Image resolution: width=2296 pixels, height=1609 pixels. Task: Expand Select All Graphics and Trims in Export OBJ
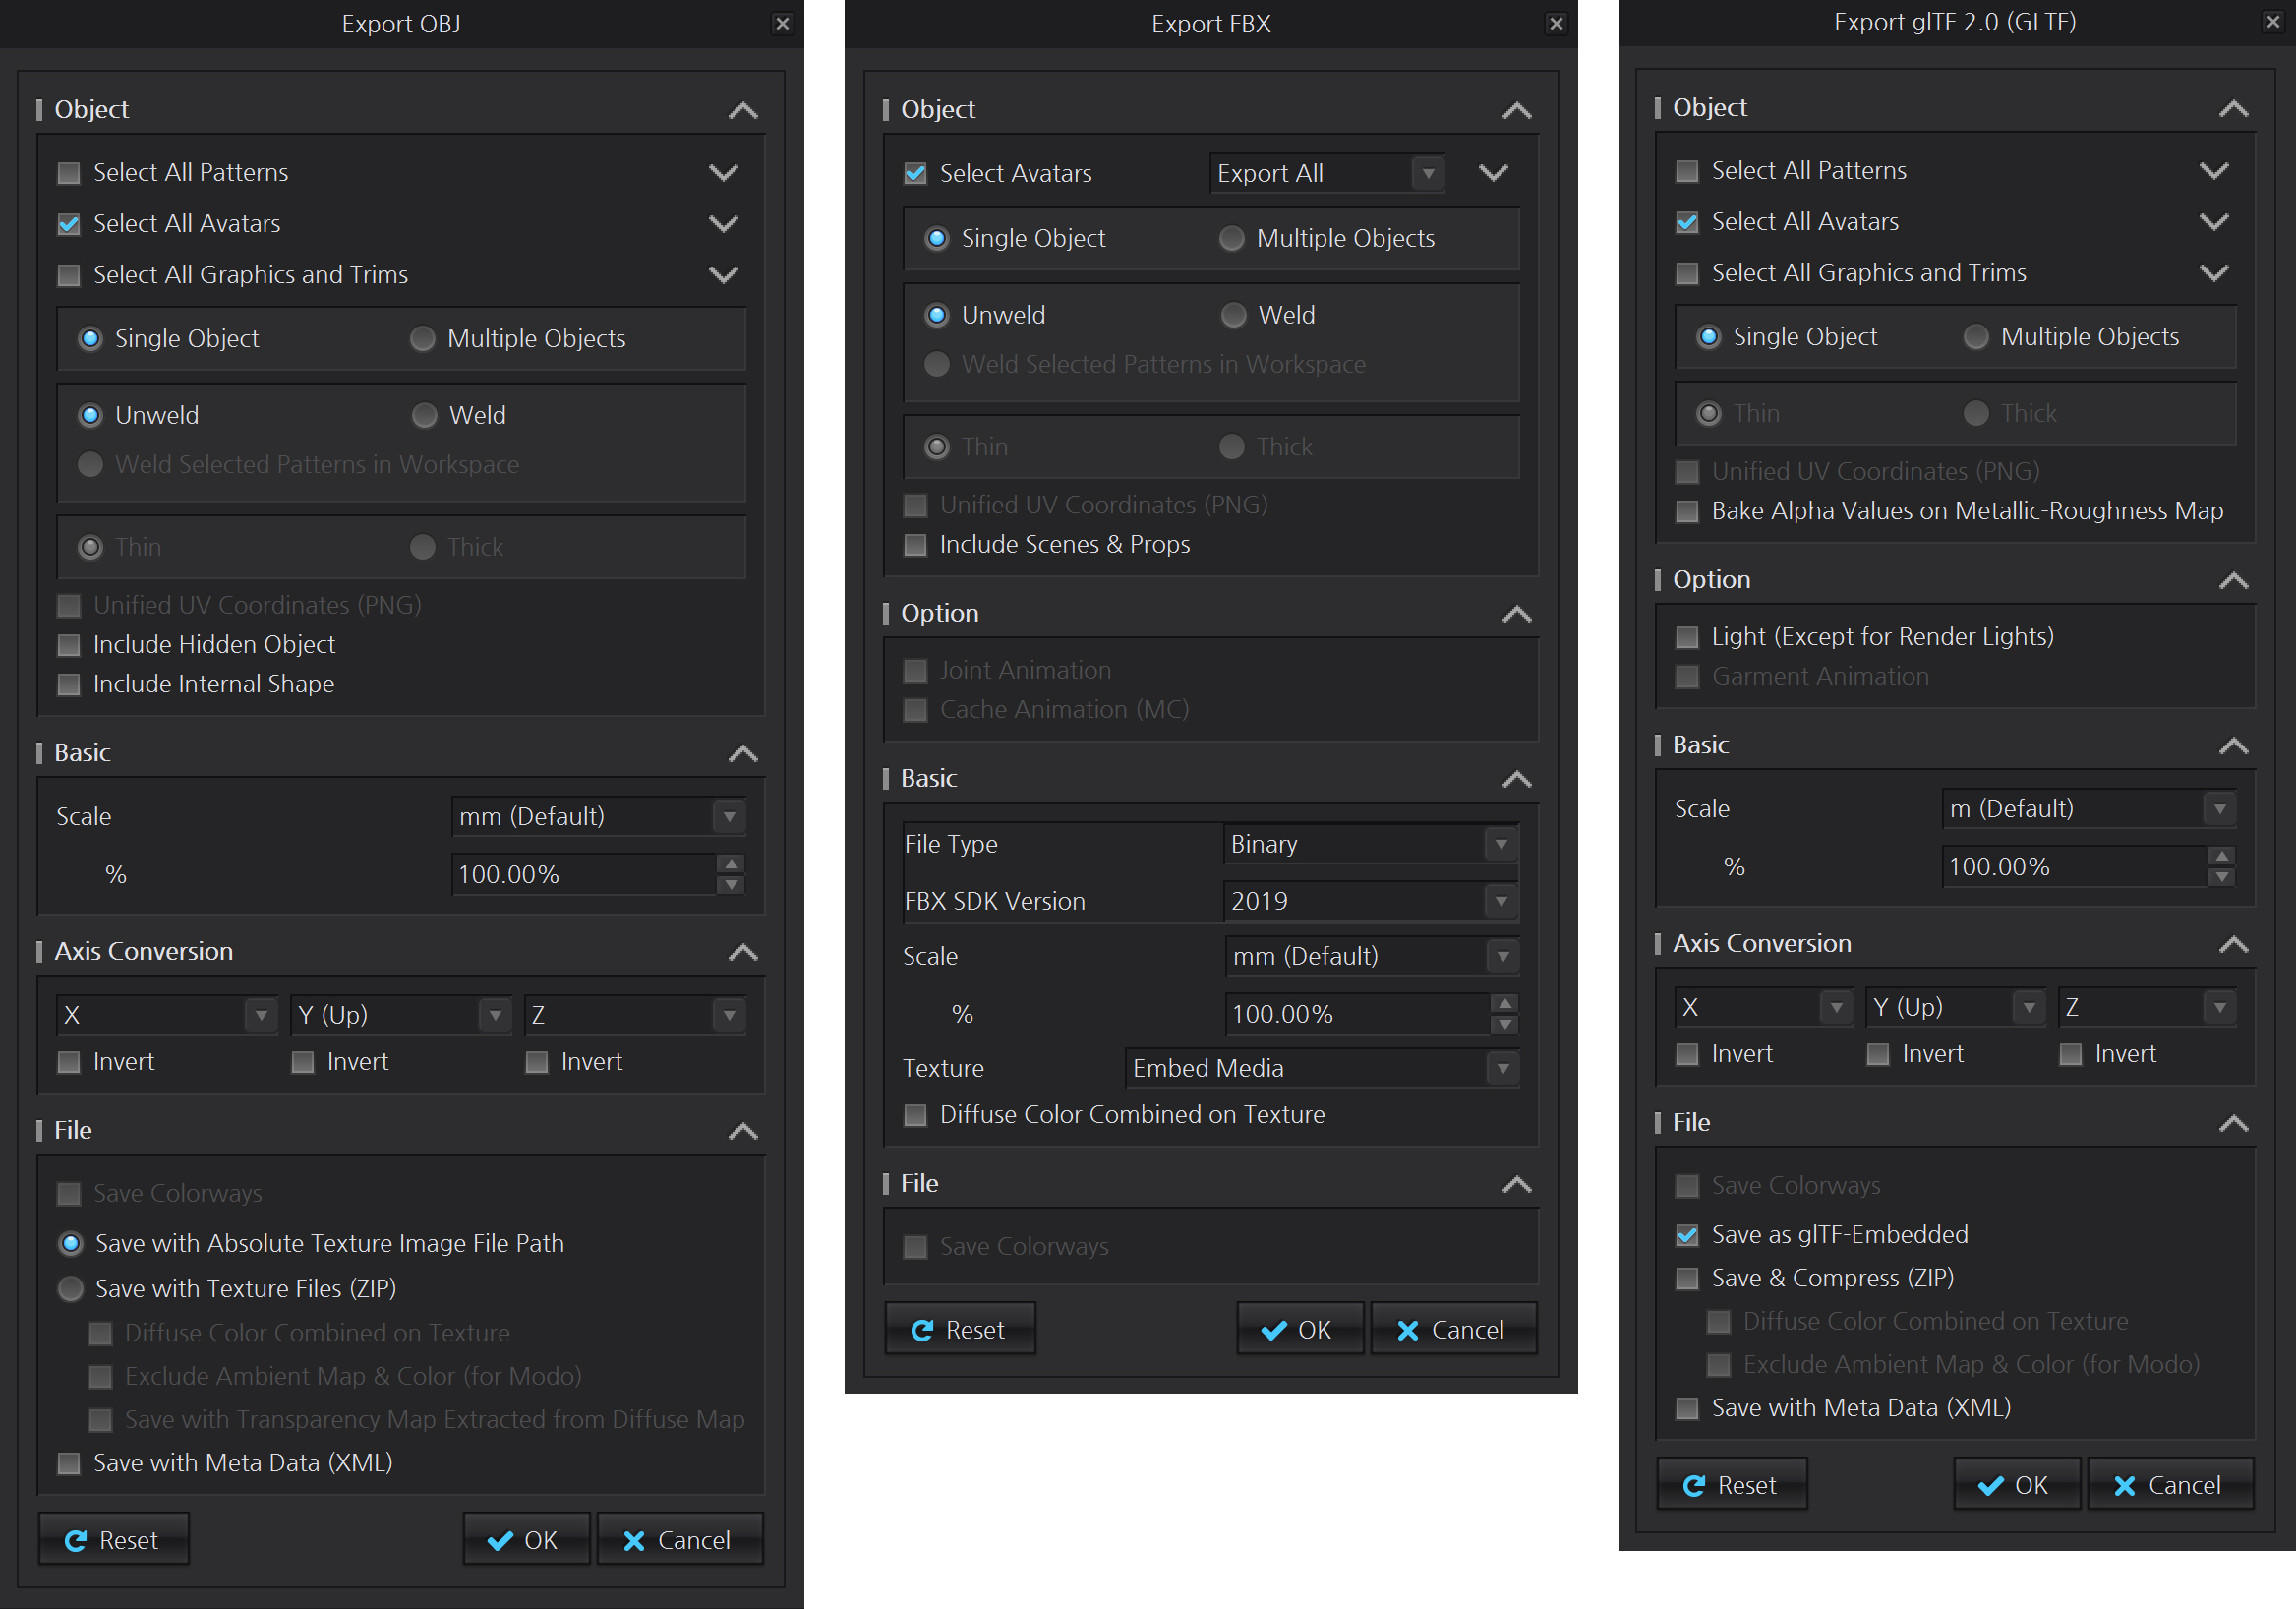pyautogui.click(x=724, y=275)
